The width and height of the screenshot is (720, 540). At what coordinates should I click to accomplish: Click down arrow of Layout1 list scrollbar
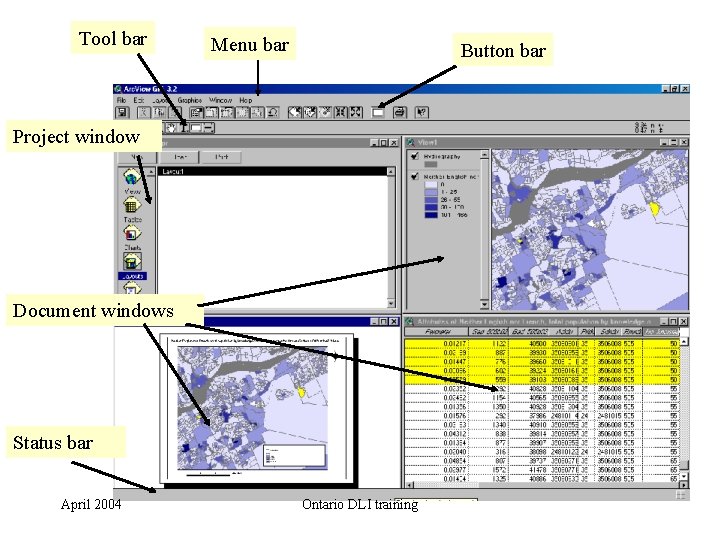391,304
